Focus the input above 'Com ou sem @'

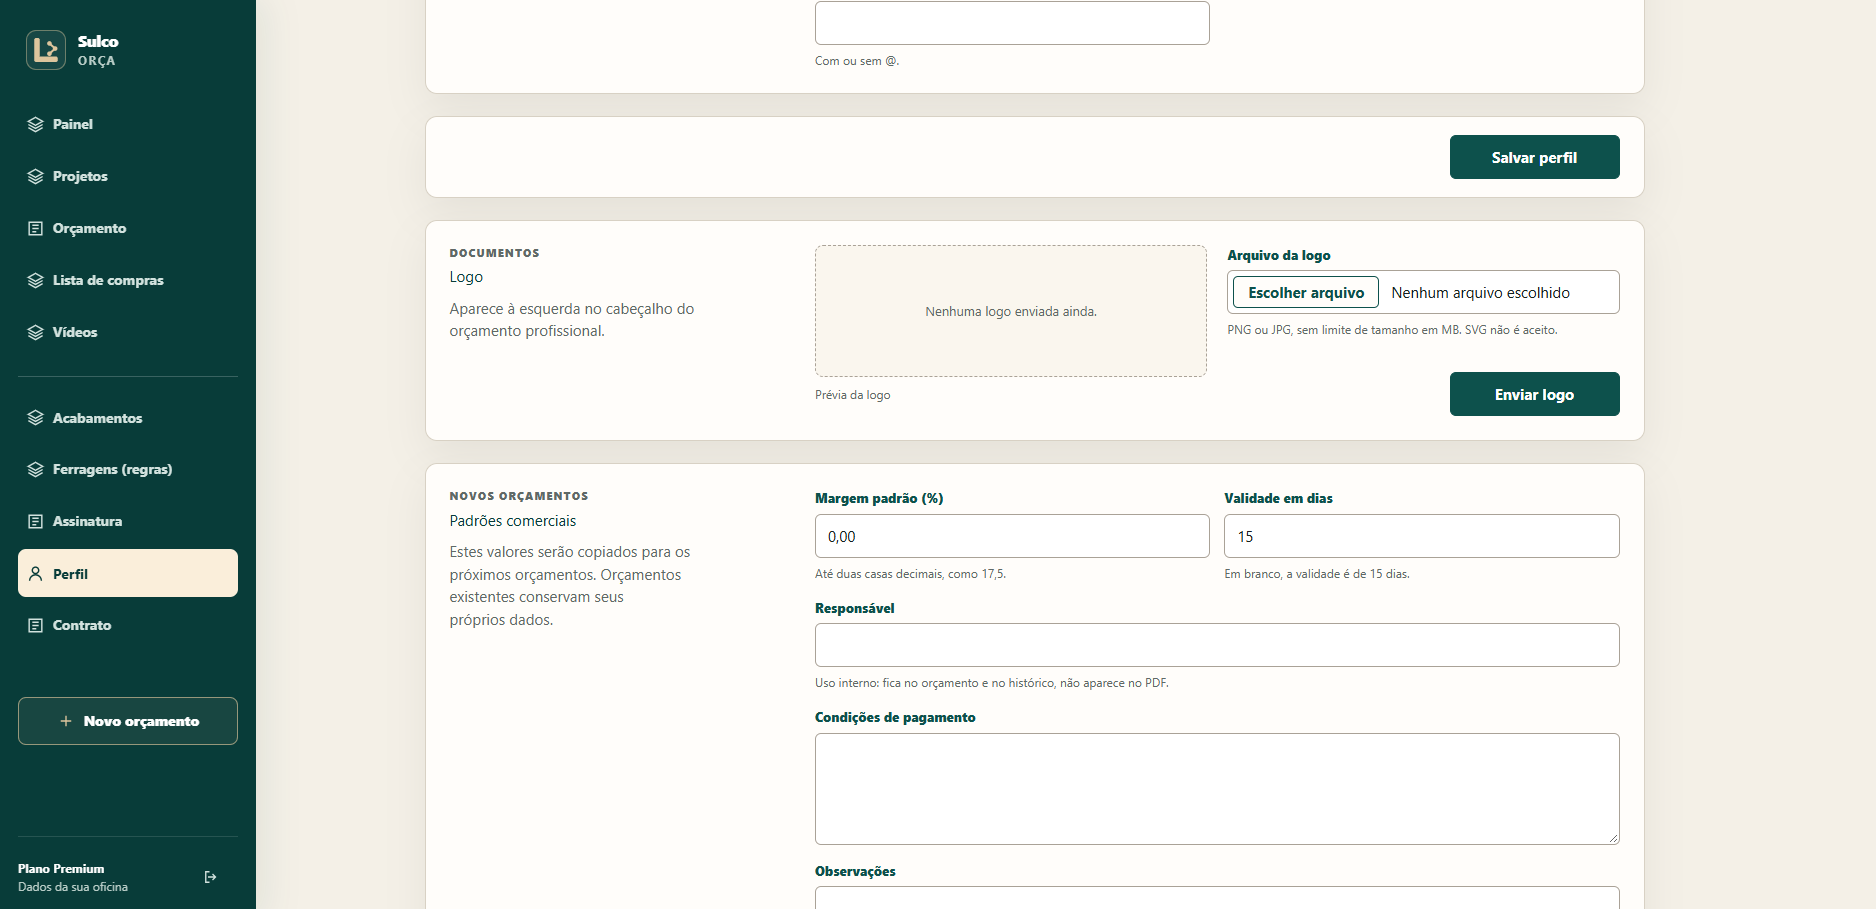tap(1012, 23)
